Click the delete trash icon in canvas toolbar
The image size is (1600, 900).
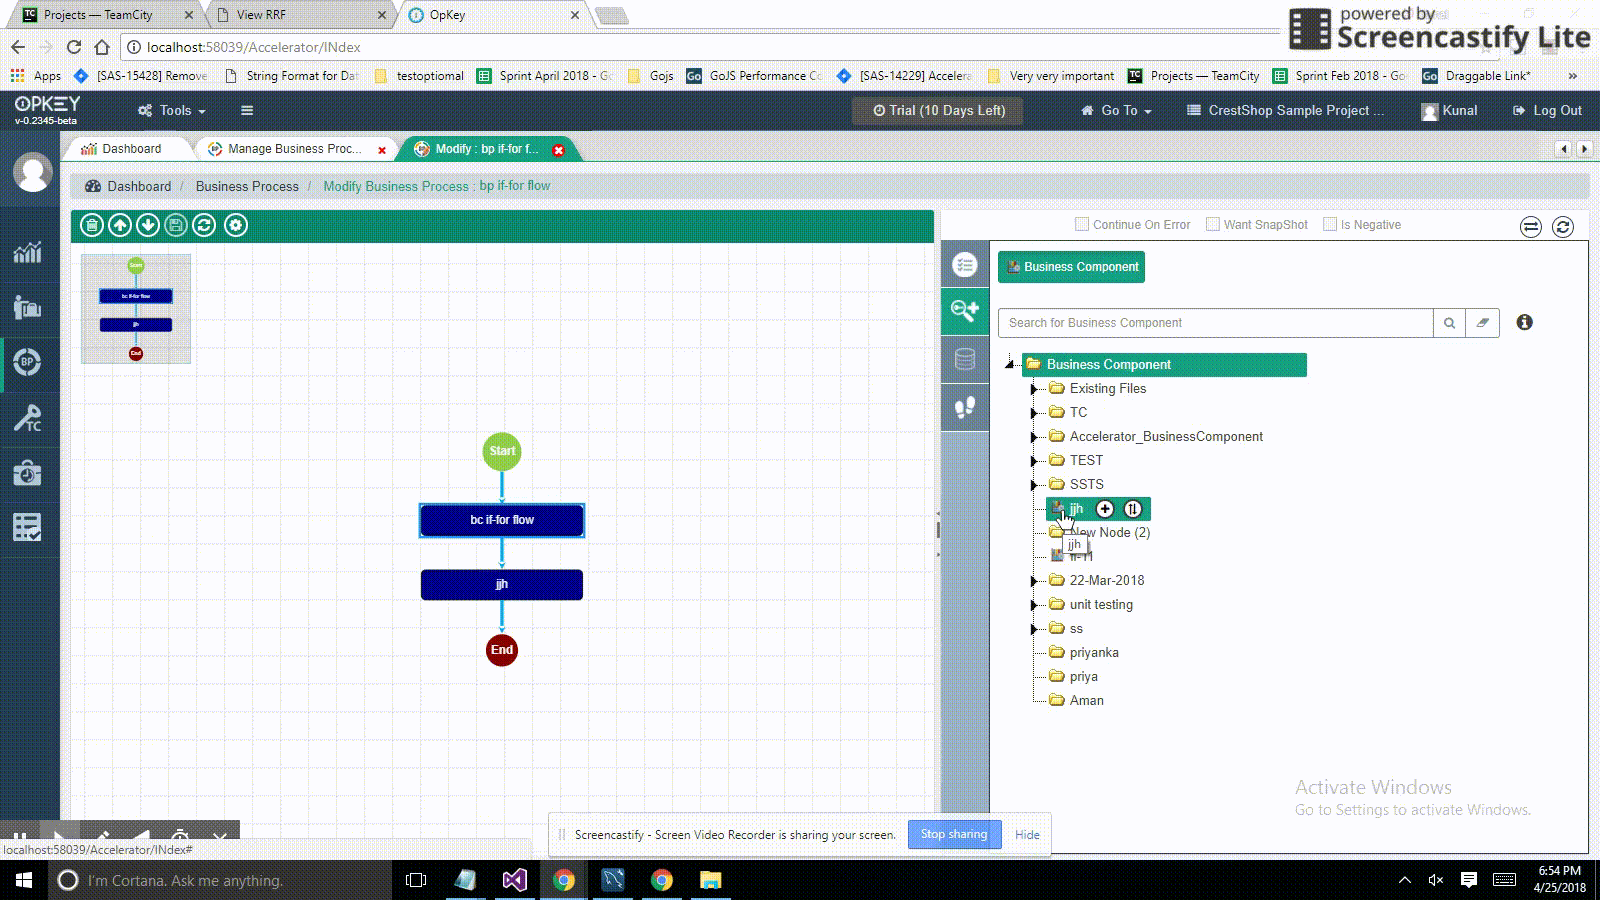tap(92, 225)
